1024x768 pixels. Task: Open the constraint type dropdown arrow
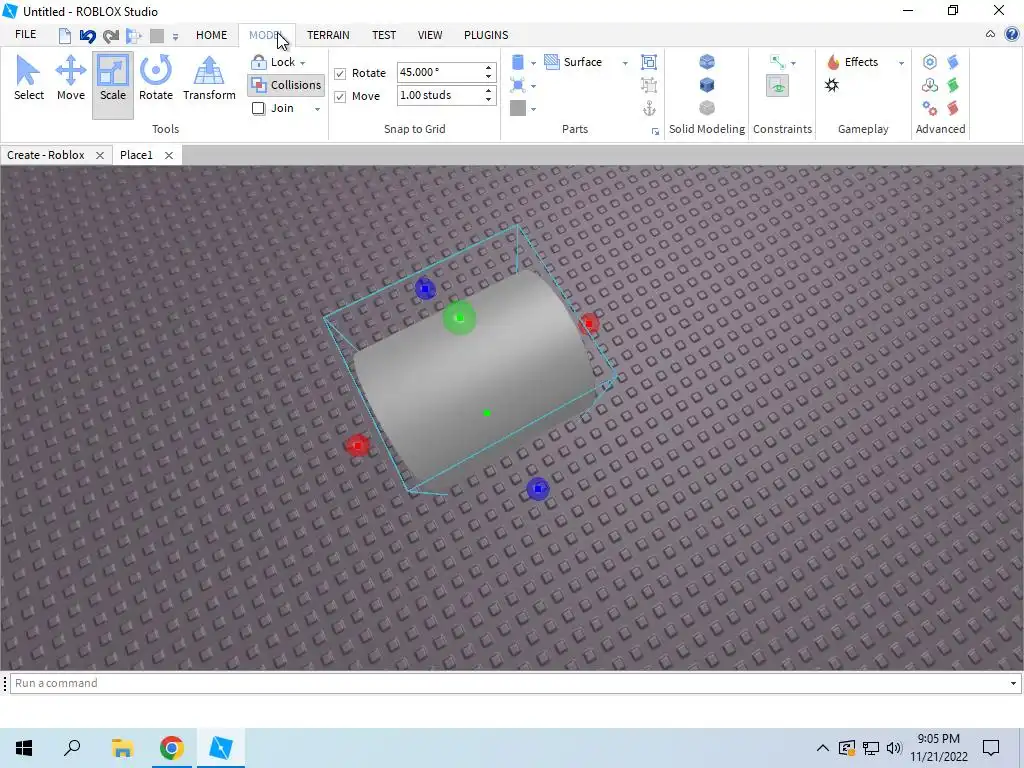[x=793, y=63]
